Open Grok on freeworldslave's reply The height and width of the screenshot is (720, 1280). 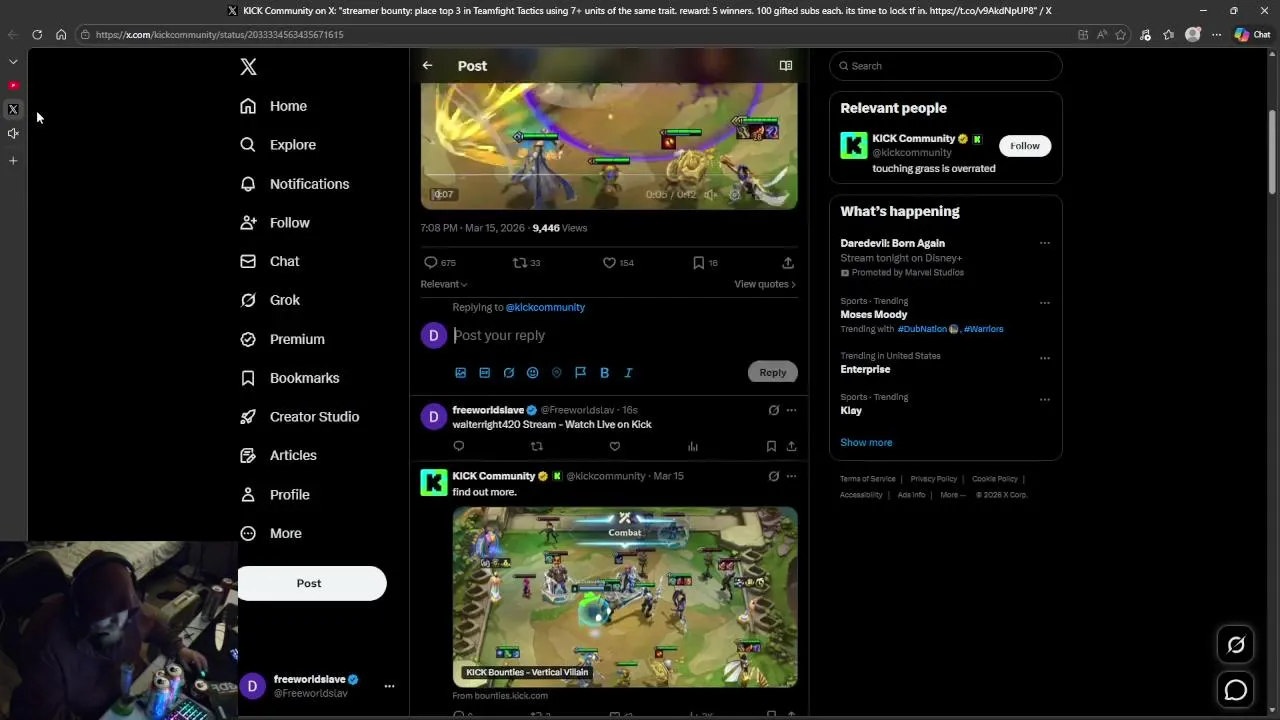click(773, 410)
